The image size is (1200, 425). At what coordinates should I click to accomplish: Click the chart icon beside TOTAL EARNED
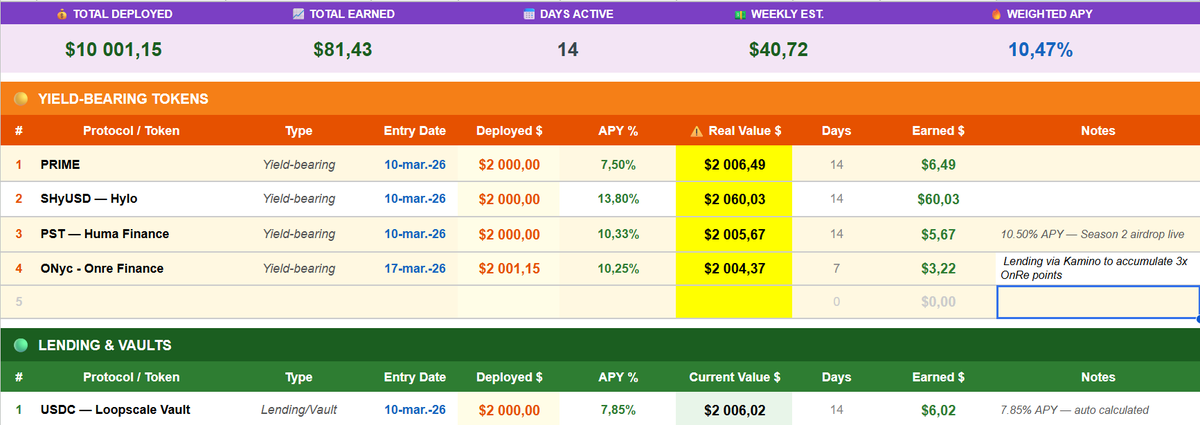coord(298,14)
